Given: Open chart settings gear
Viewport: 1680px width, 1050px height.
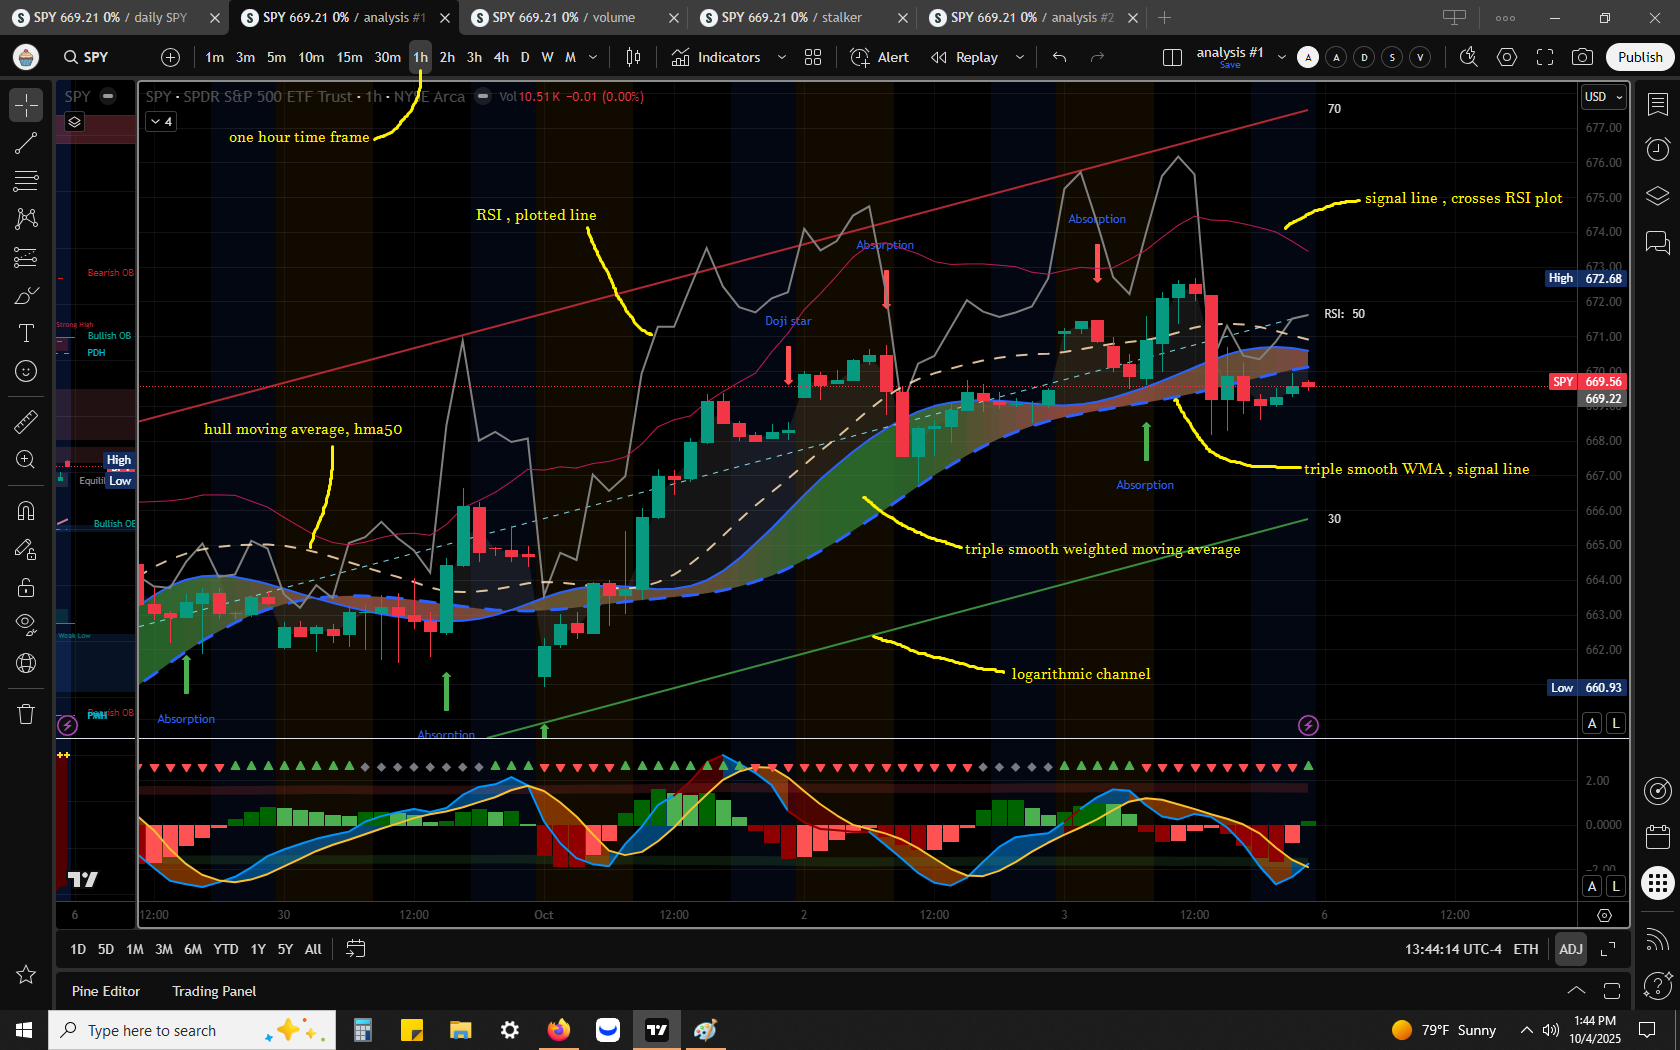Looking at the screenshot, I should point(1507,57).
